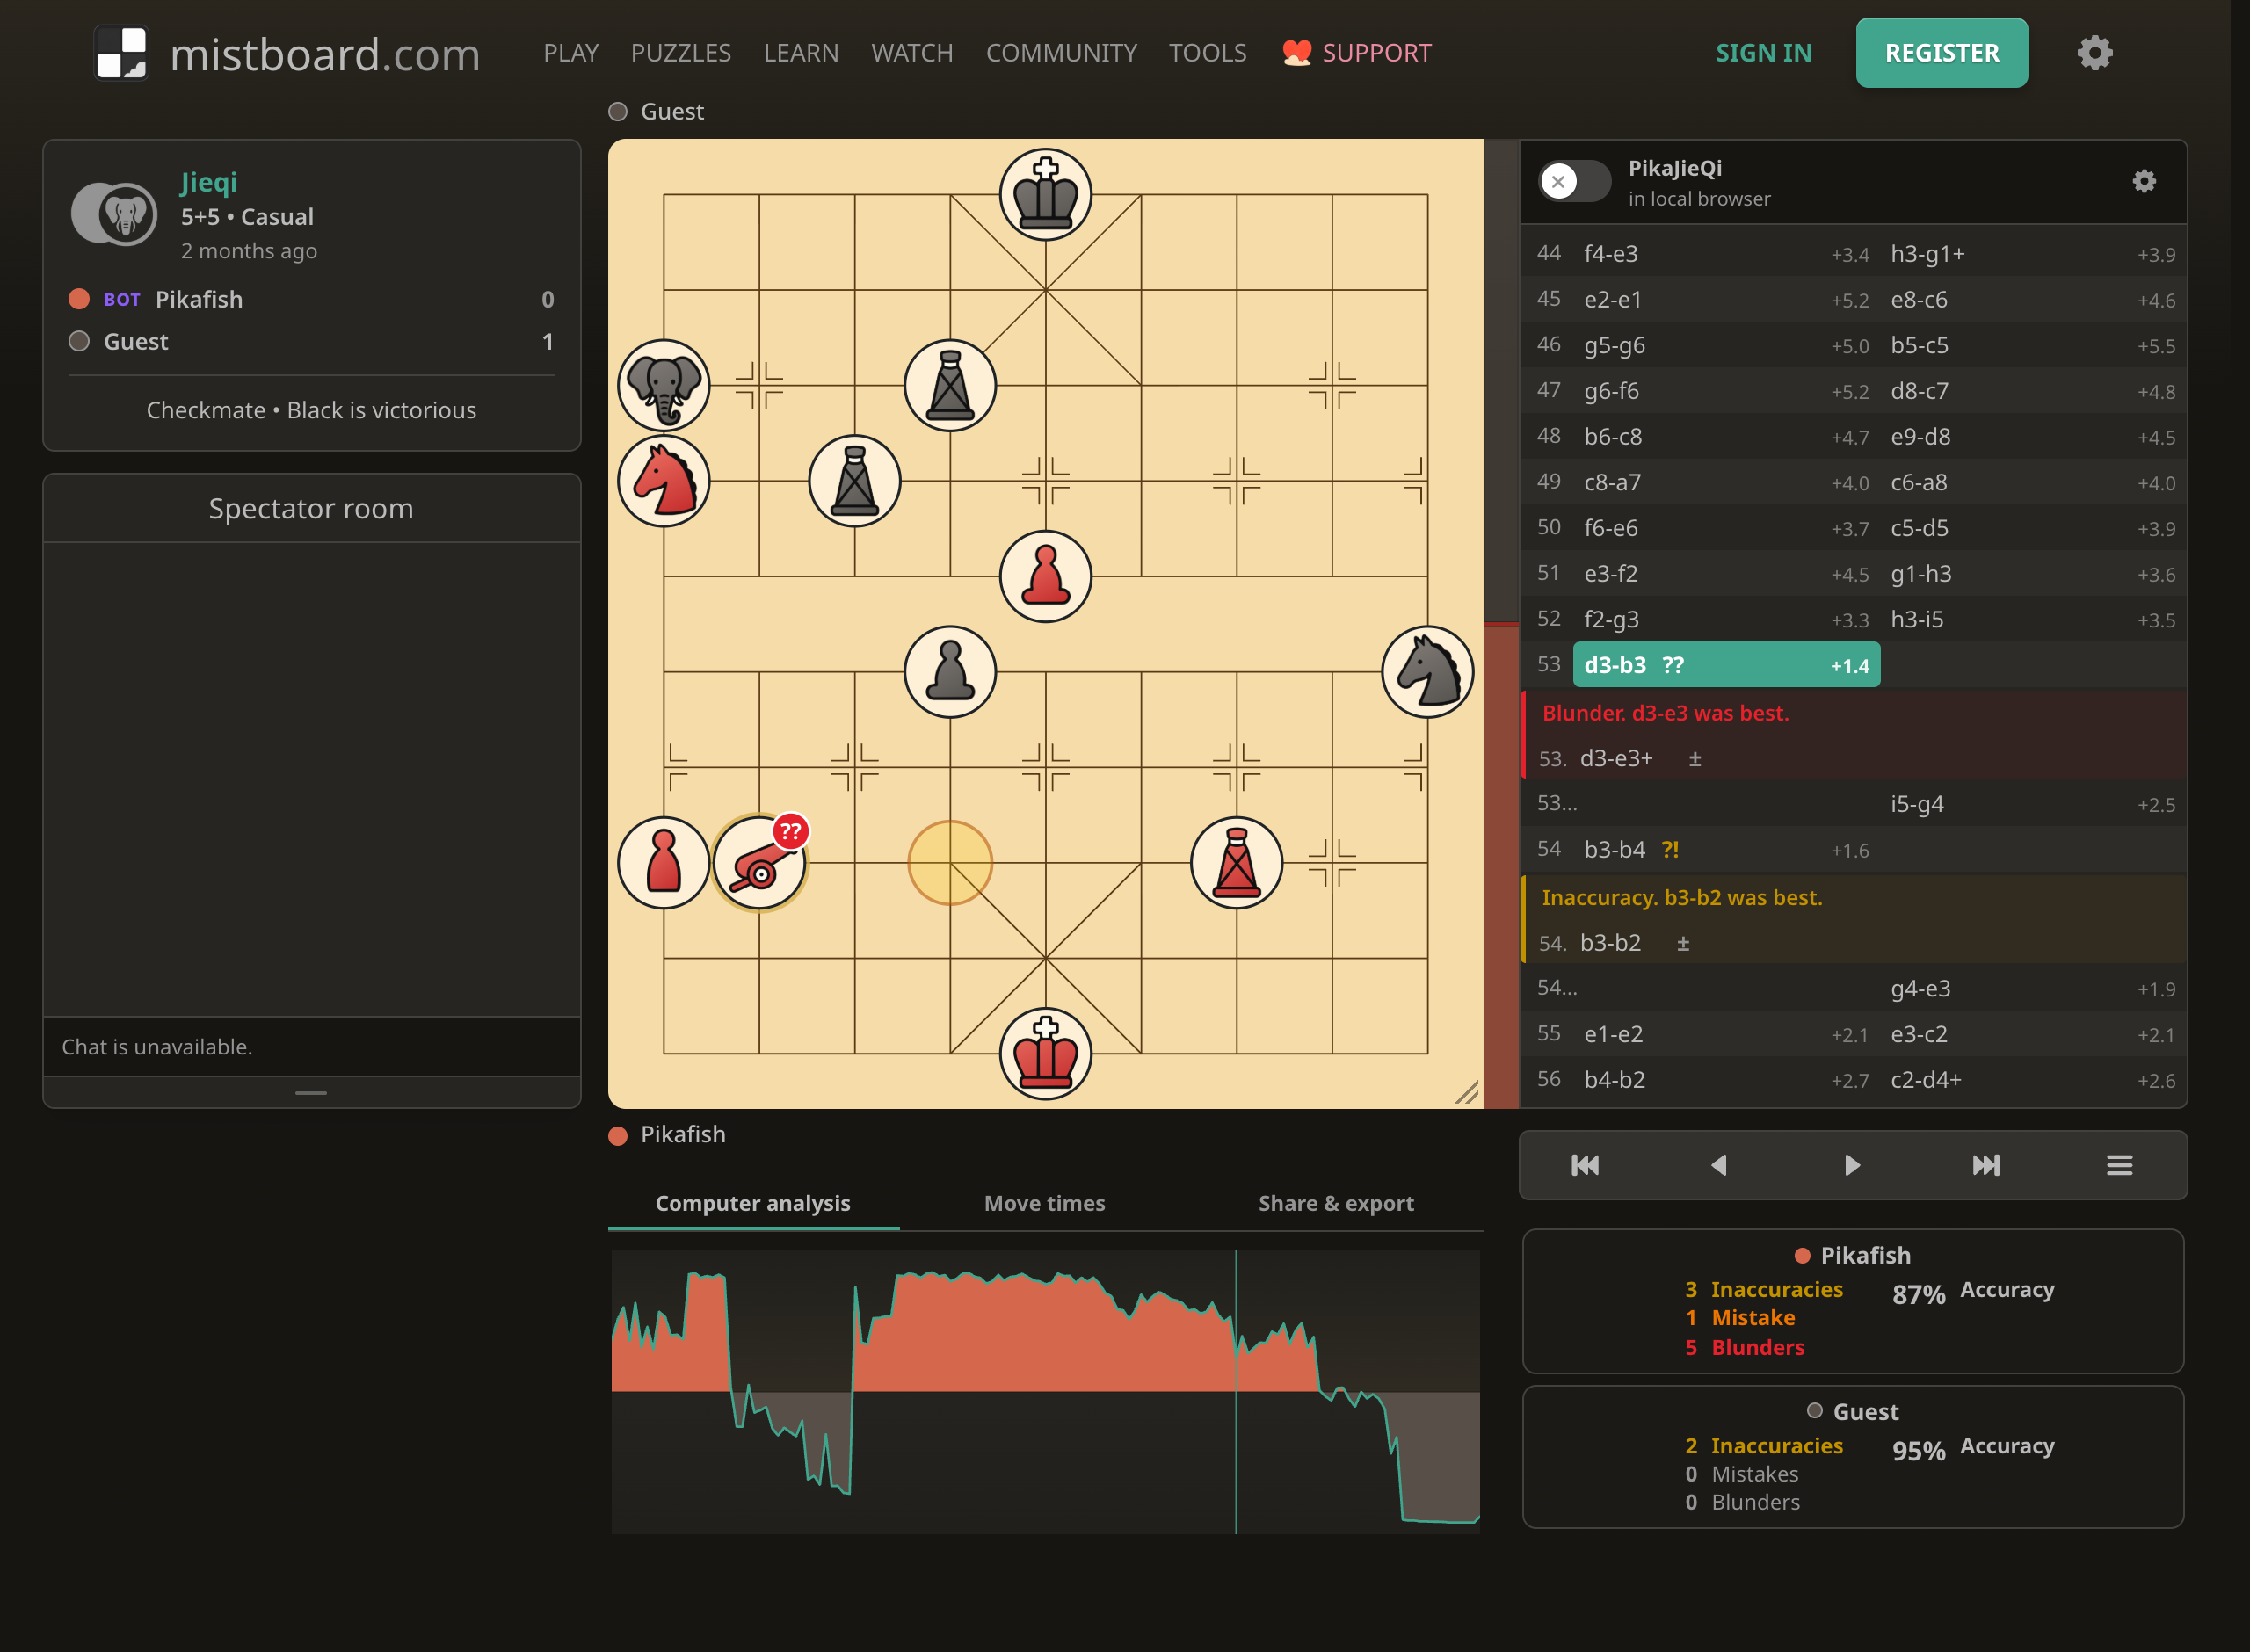The height and width of the screenshot is (1652, 2250).
Task: Select the red king piece at bottom
Action: (1045, 1053)
